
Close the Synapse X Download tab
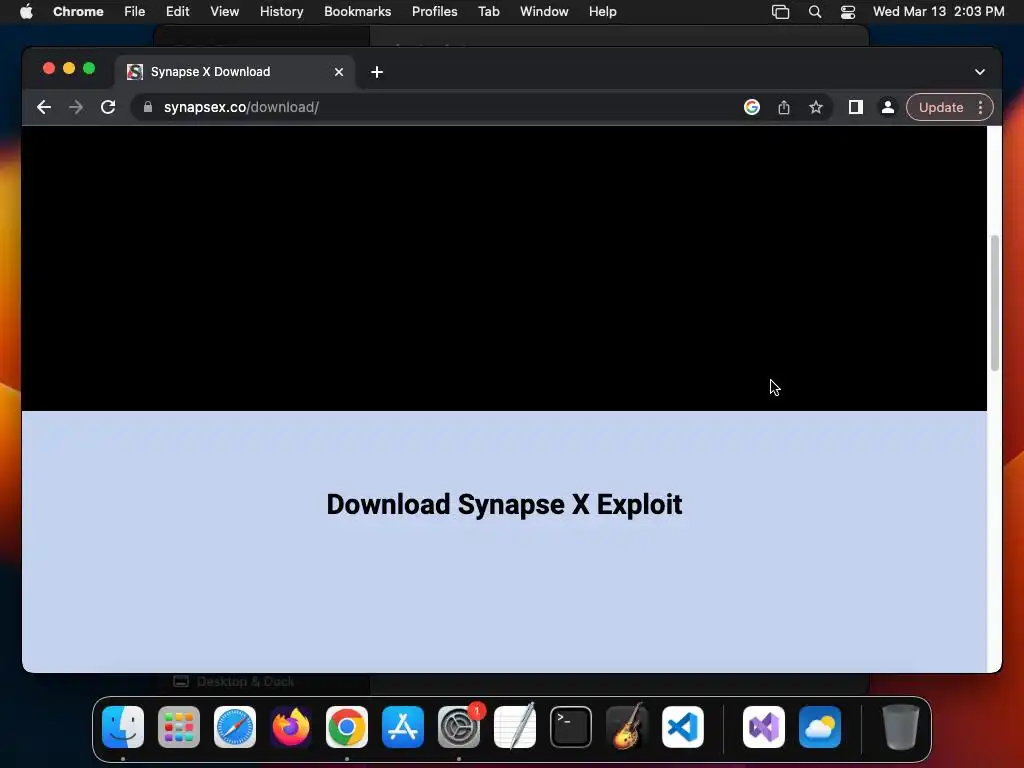pyautogui.click(x=339, y=72)
